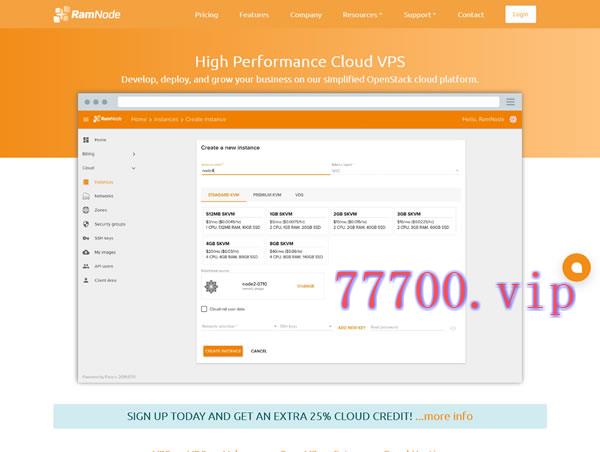Choose the 8GB SKVM plan card
The height and width of the screenshot is (452, 600).
pyautogui.click(x=297, y=250)
